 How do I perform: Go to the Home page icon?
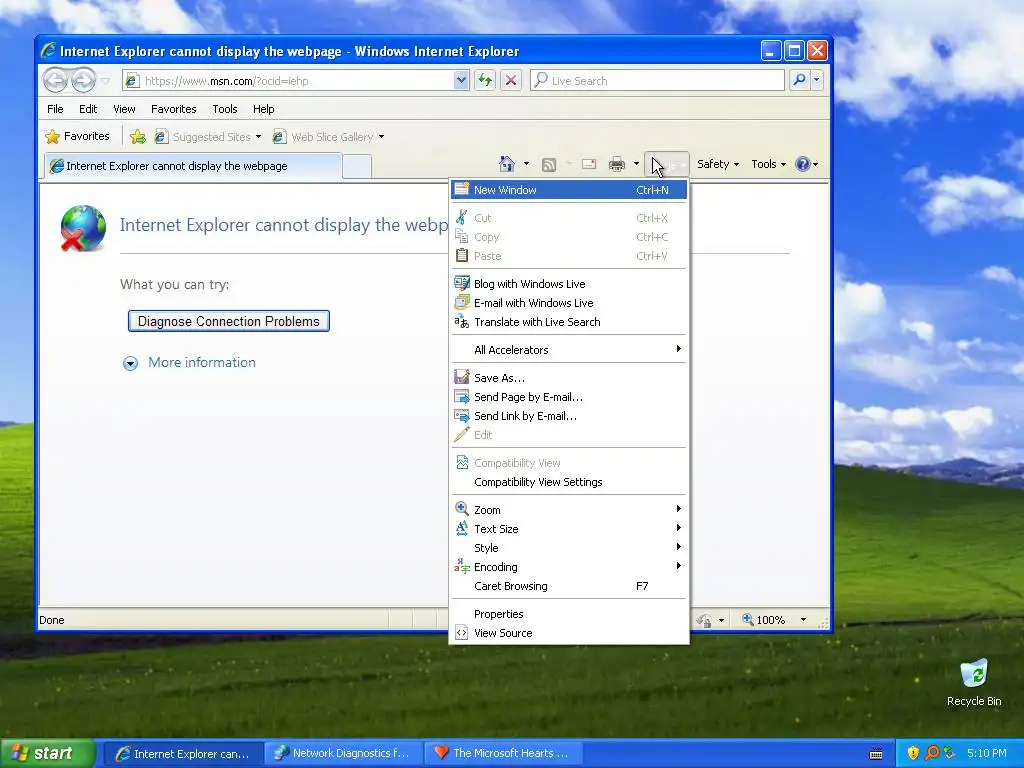(x=507, y=164)
